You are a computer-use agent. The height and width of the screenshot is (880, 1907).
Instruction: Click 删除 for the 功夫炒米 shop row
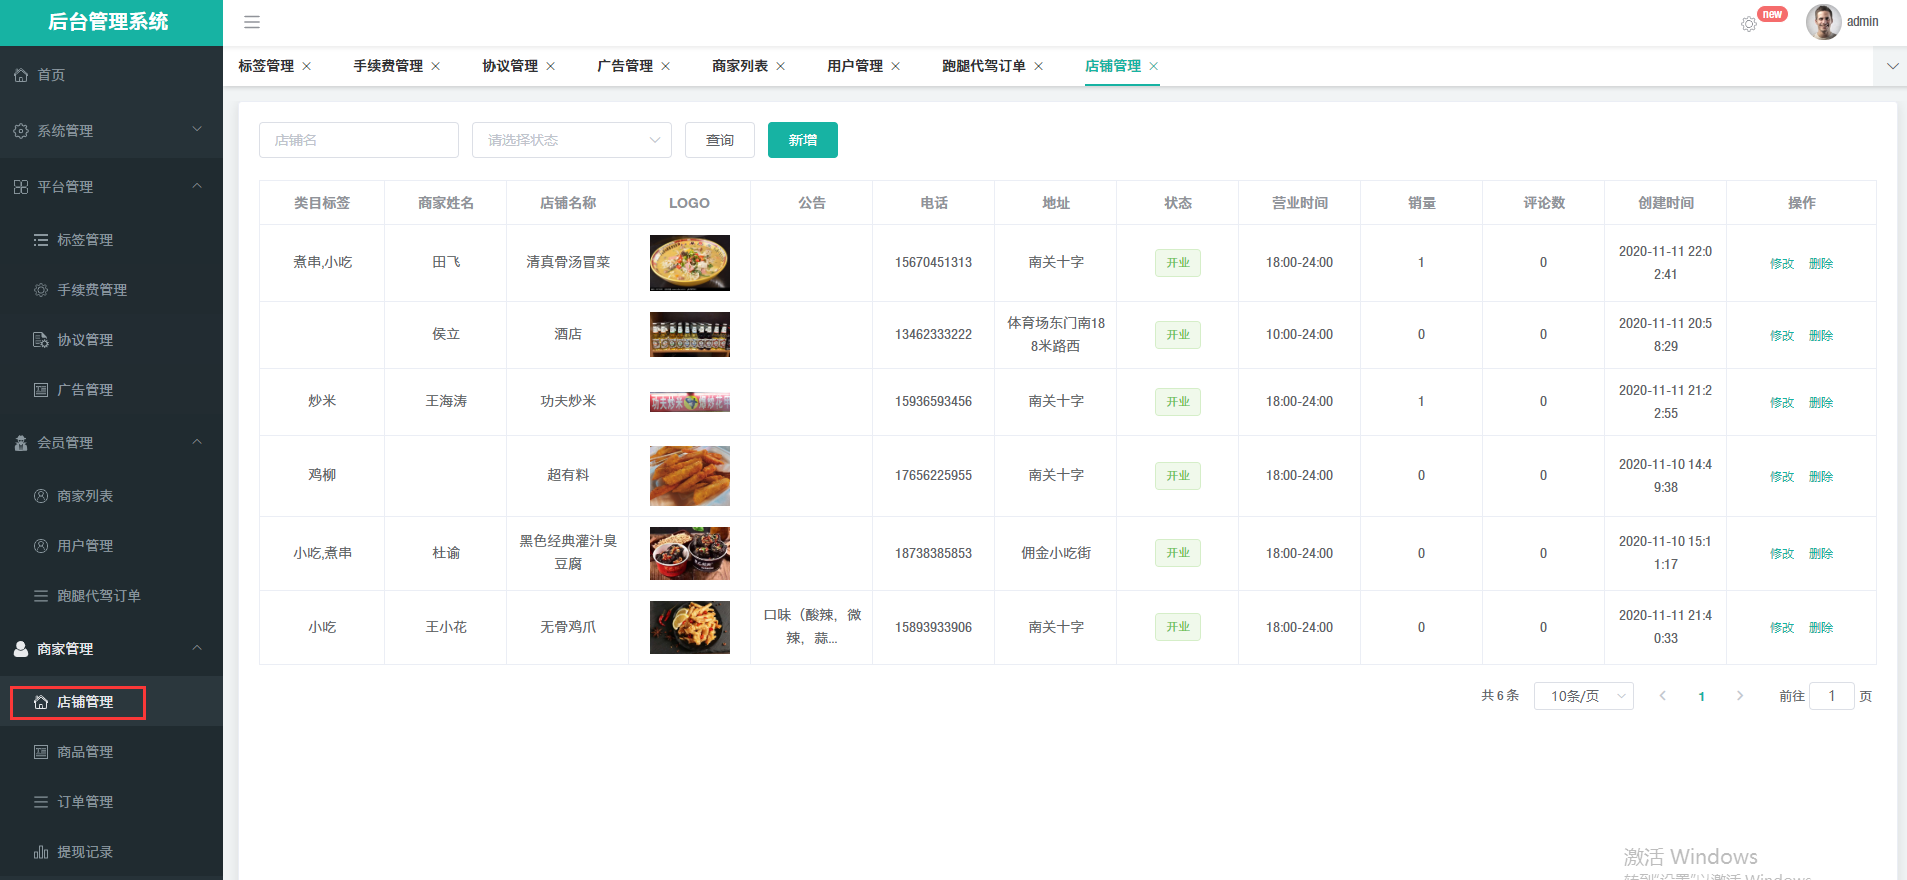tap(1821, 402)
